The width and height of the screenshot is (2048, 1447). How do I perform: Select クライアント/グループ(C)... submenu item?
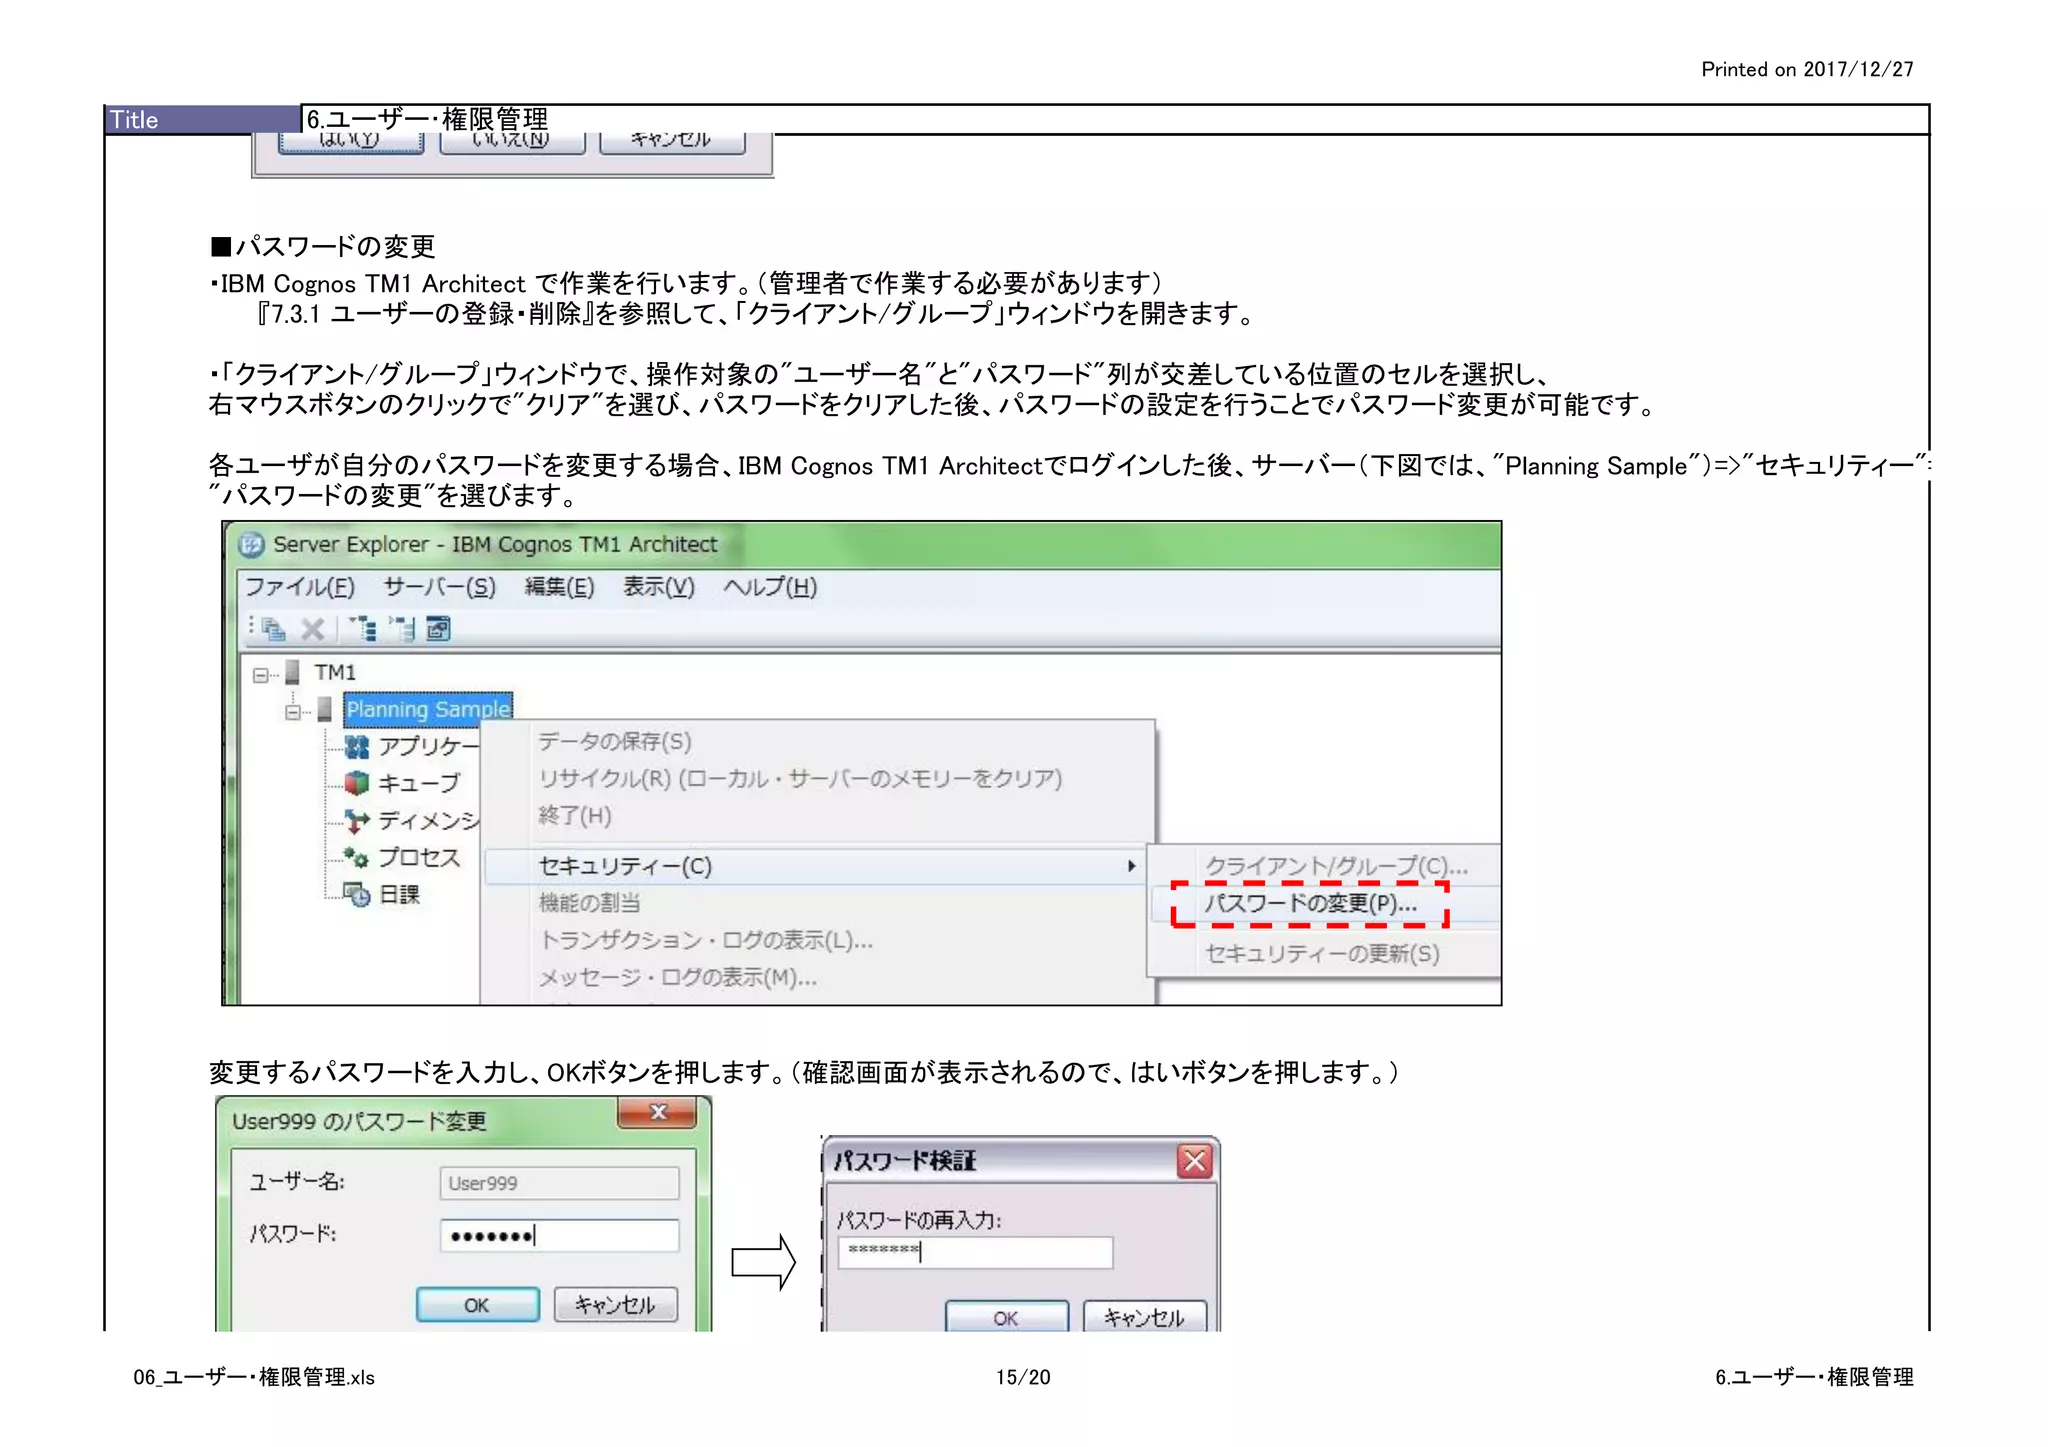click(1336, 866)
